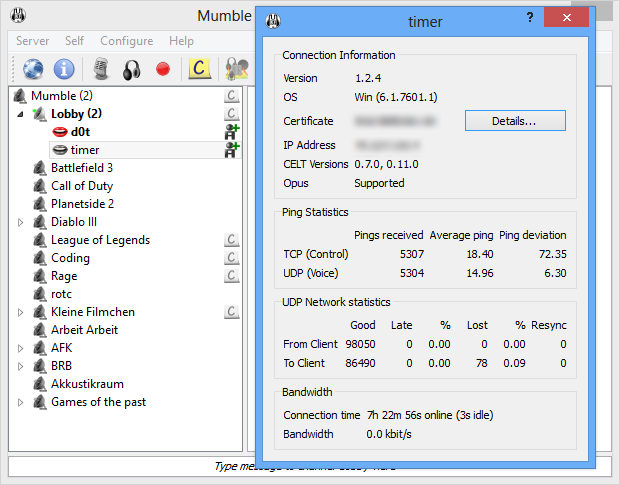This screenshot has width=620, height=485.
Task: Open the Configure menu
Action: [x=127, y=41]
